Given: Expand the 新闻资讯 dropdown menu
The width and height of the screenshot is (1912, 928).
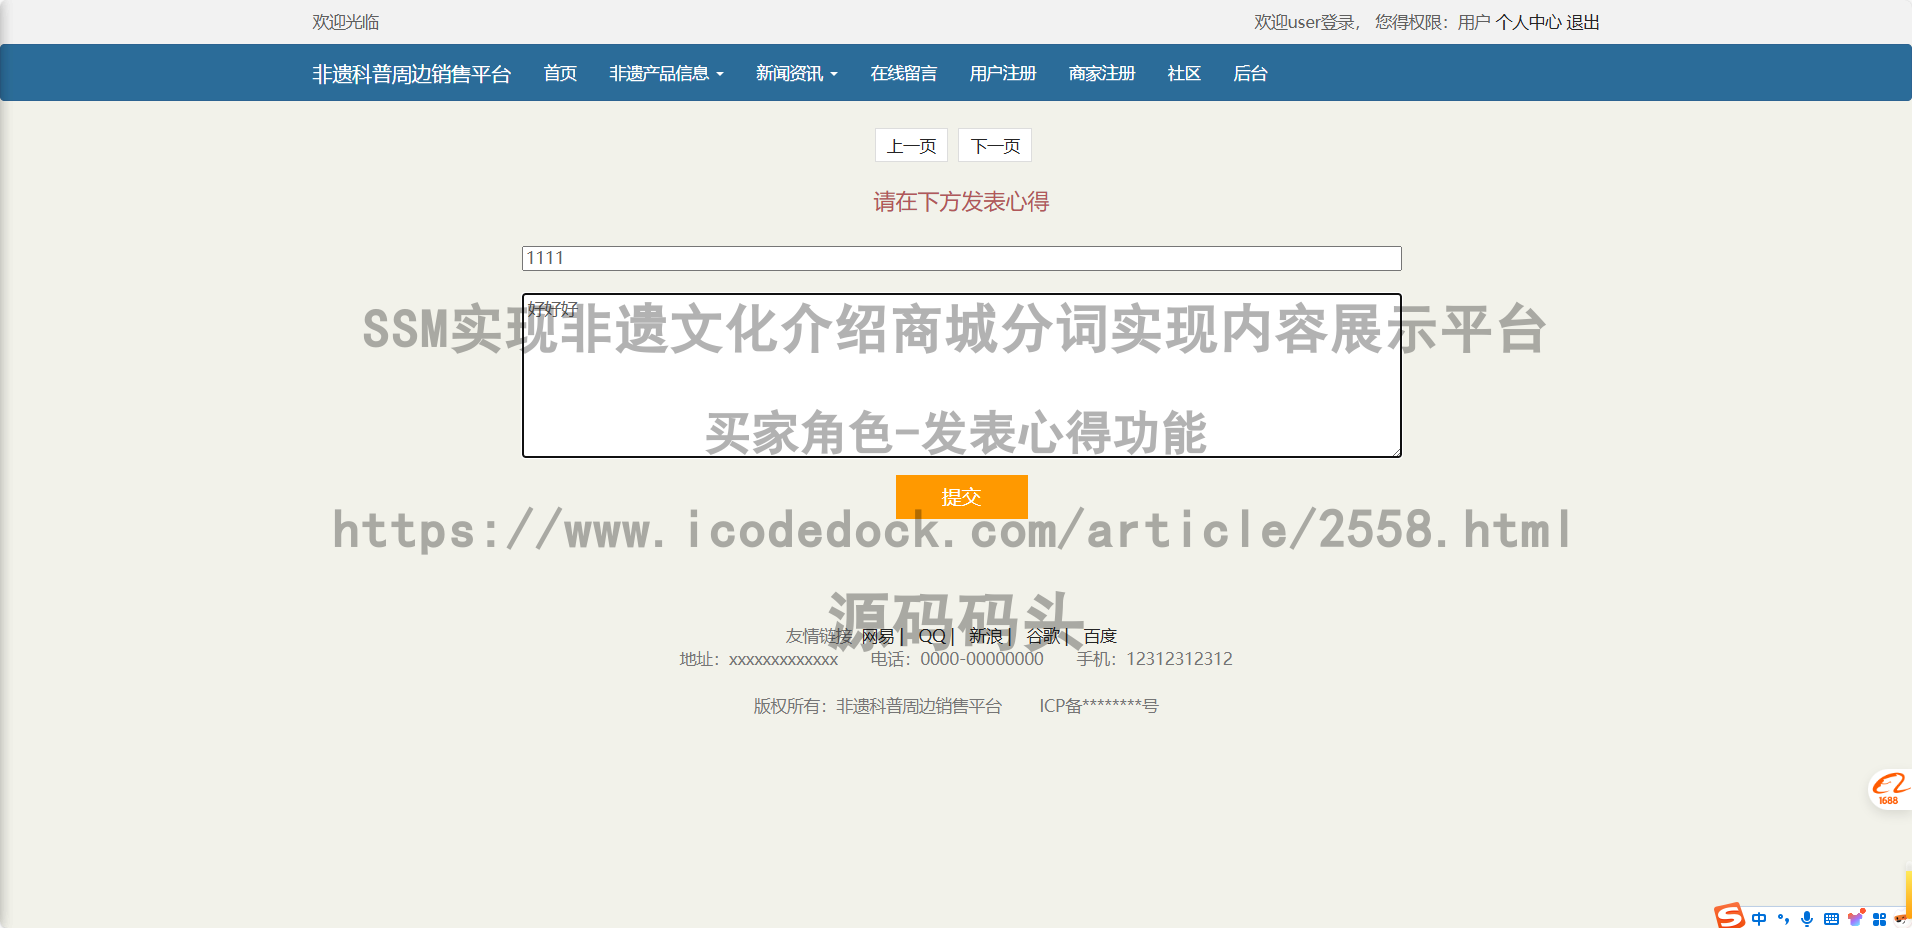Looking at the screenshot, I should 795,73.
